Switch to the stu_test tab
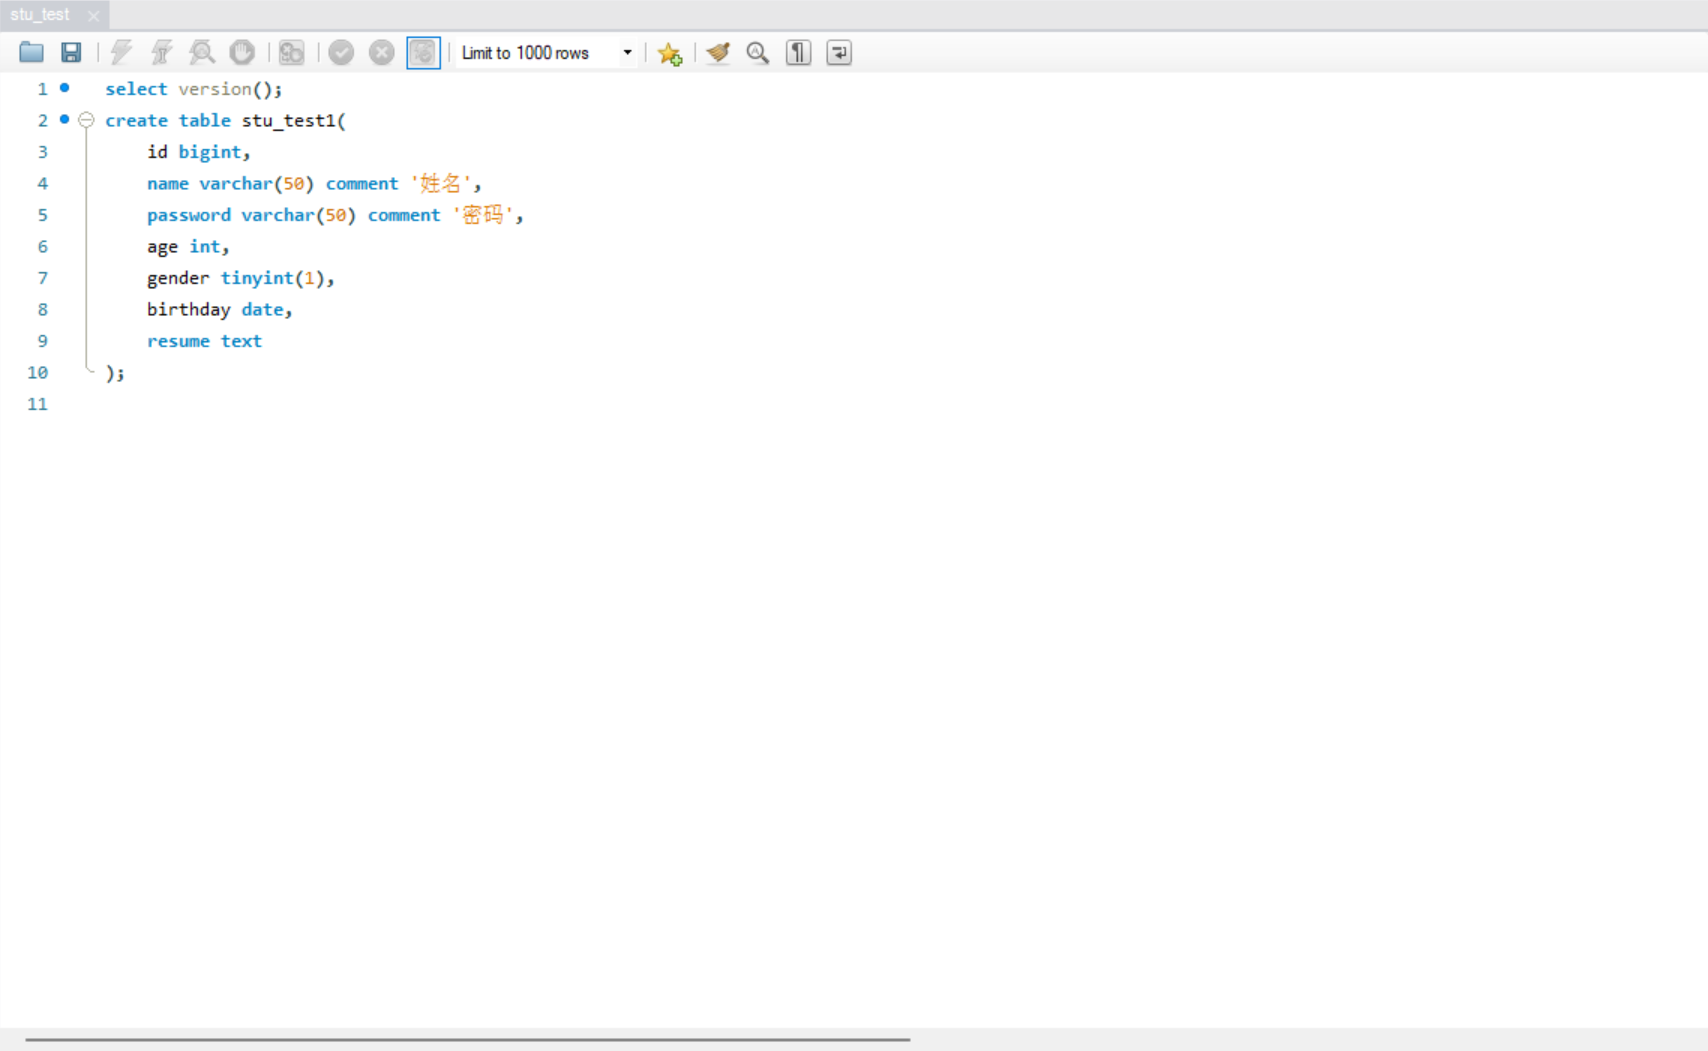This screenshot has height=1051, width=1708. pyautogui.click(x=40, y=15)
